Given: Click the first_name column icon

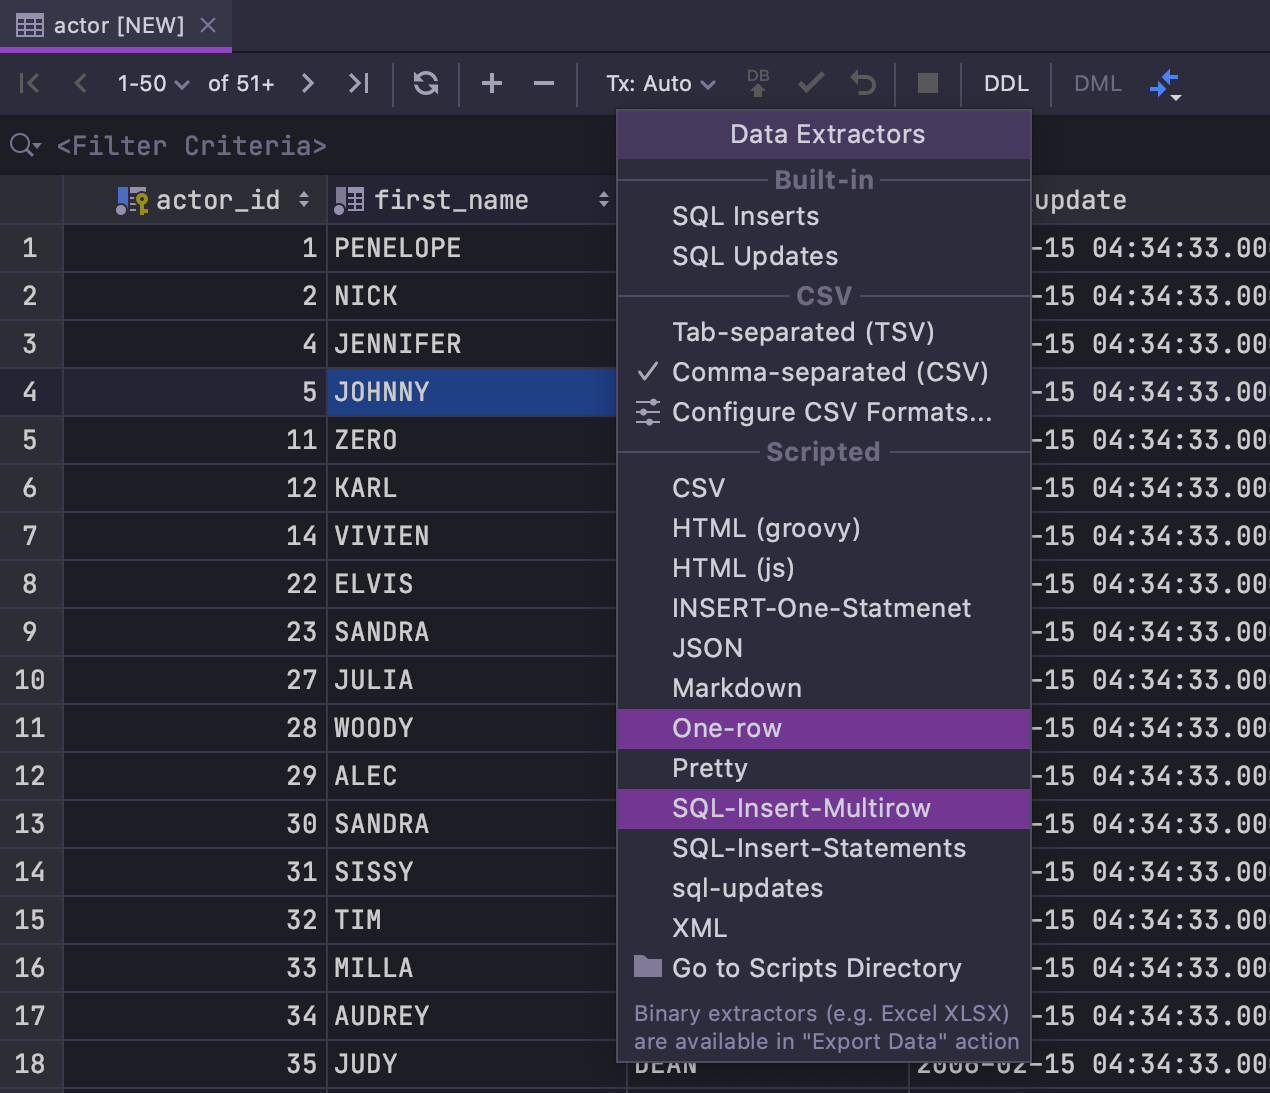Looking at the screenshot, I should [349, 200].
